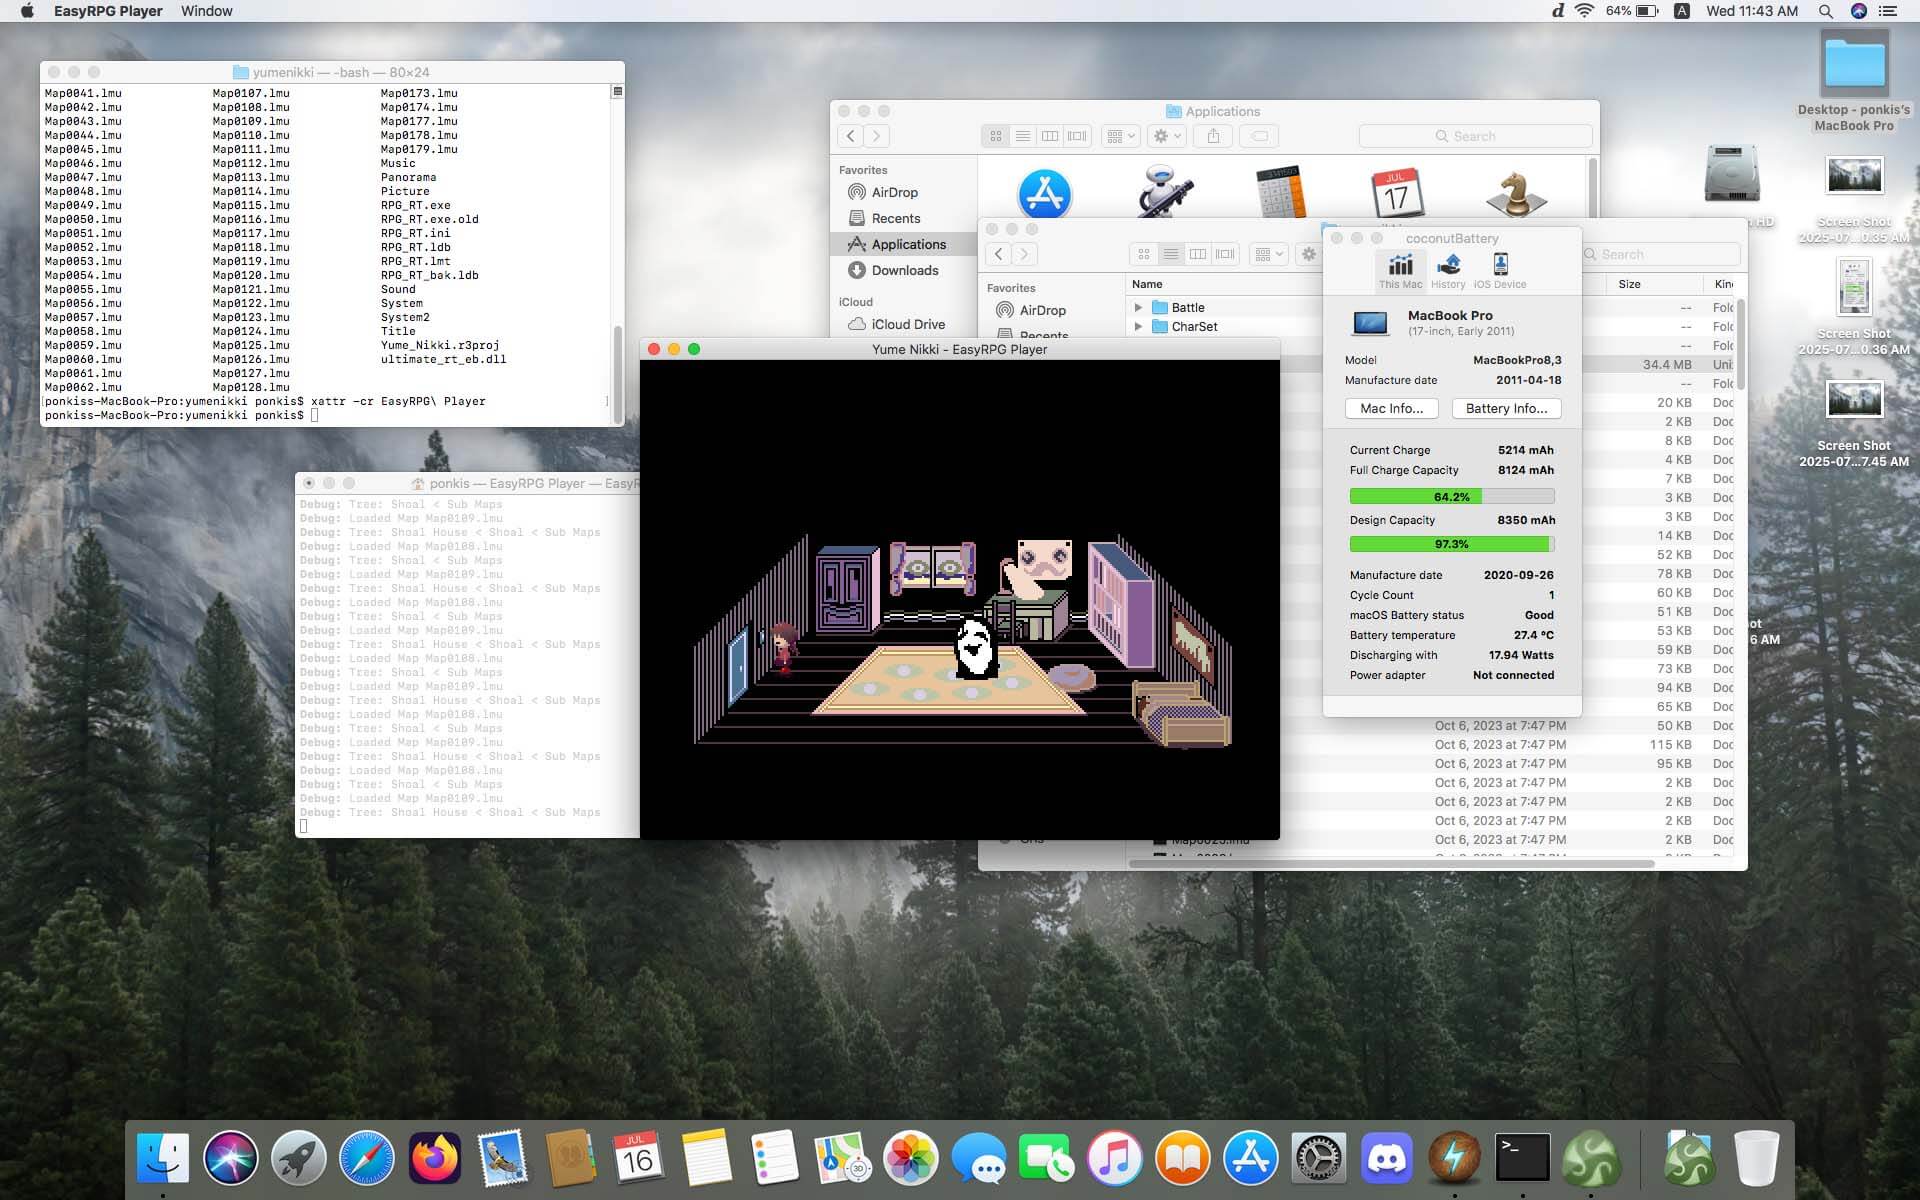Click the Search field in Applications window
Viewport: 1920px width, 1200px height.
coord(1475,136)
